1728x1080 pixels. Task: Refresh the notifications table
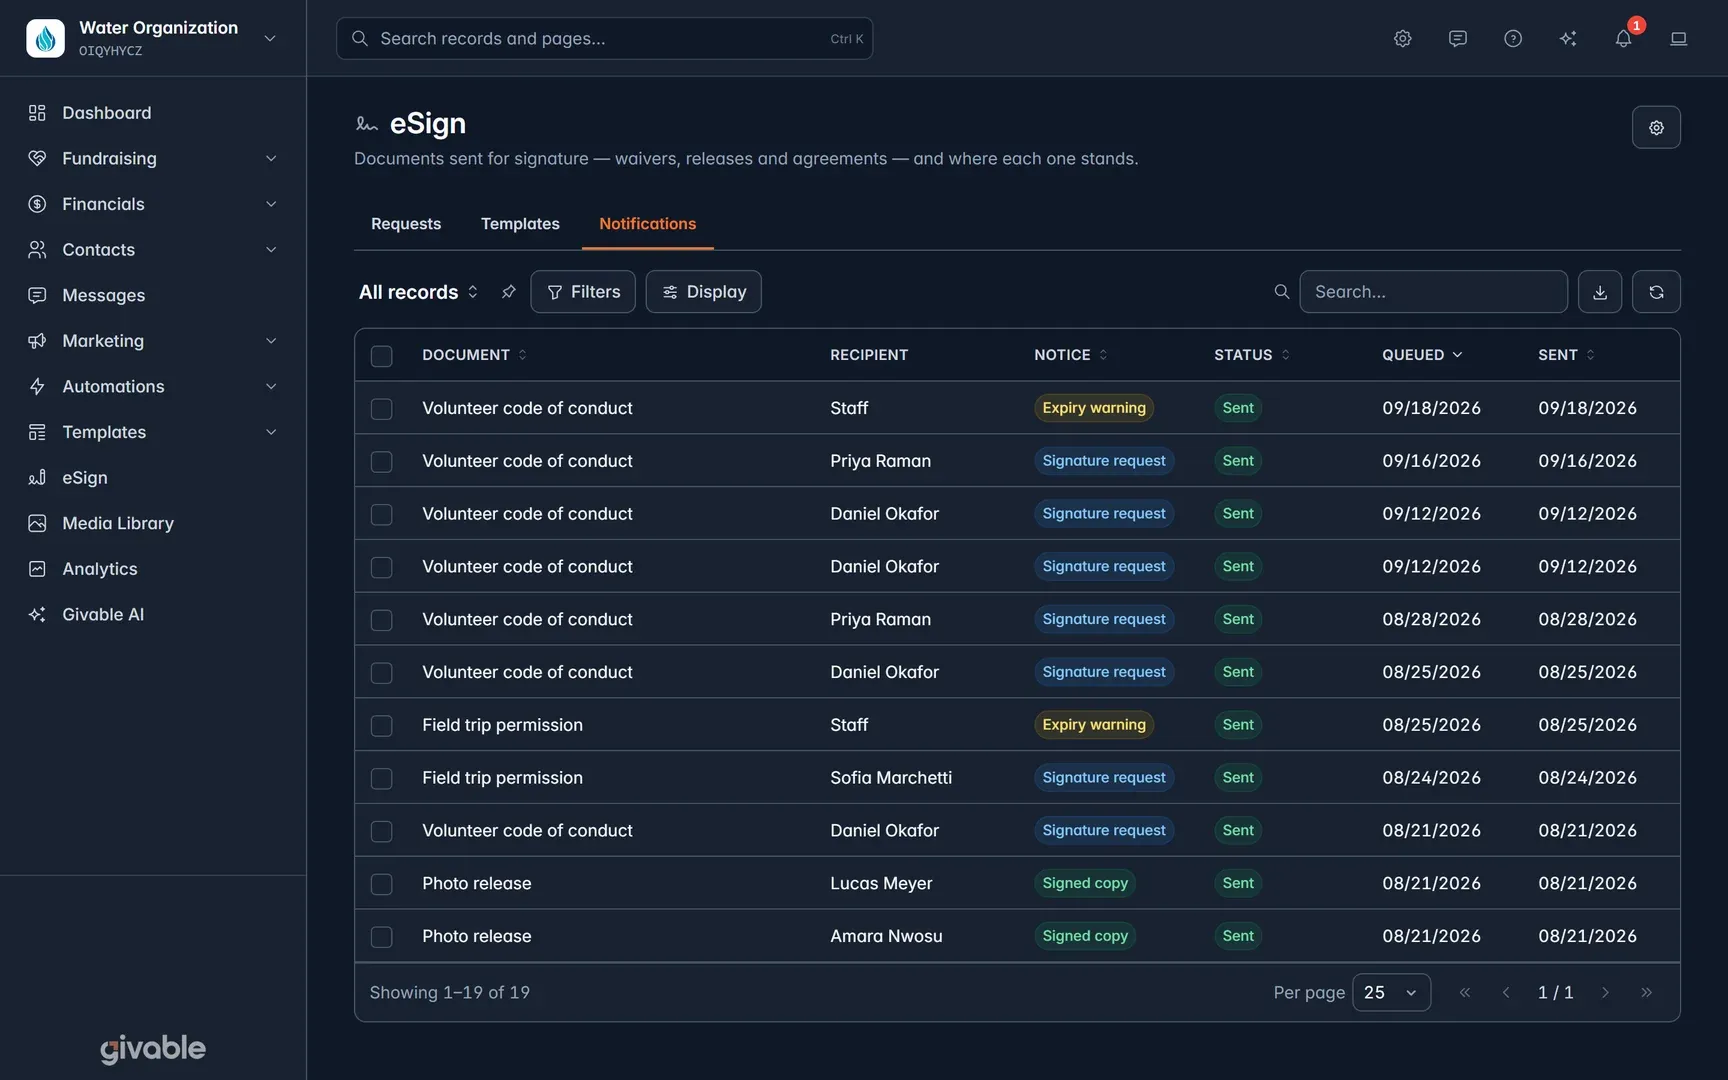1656,292
